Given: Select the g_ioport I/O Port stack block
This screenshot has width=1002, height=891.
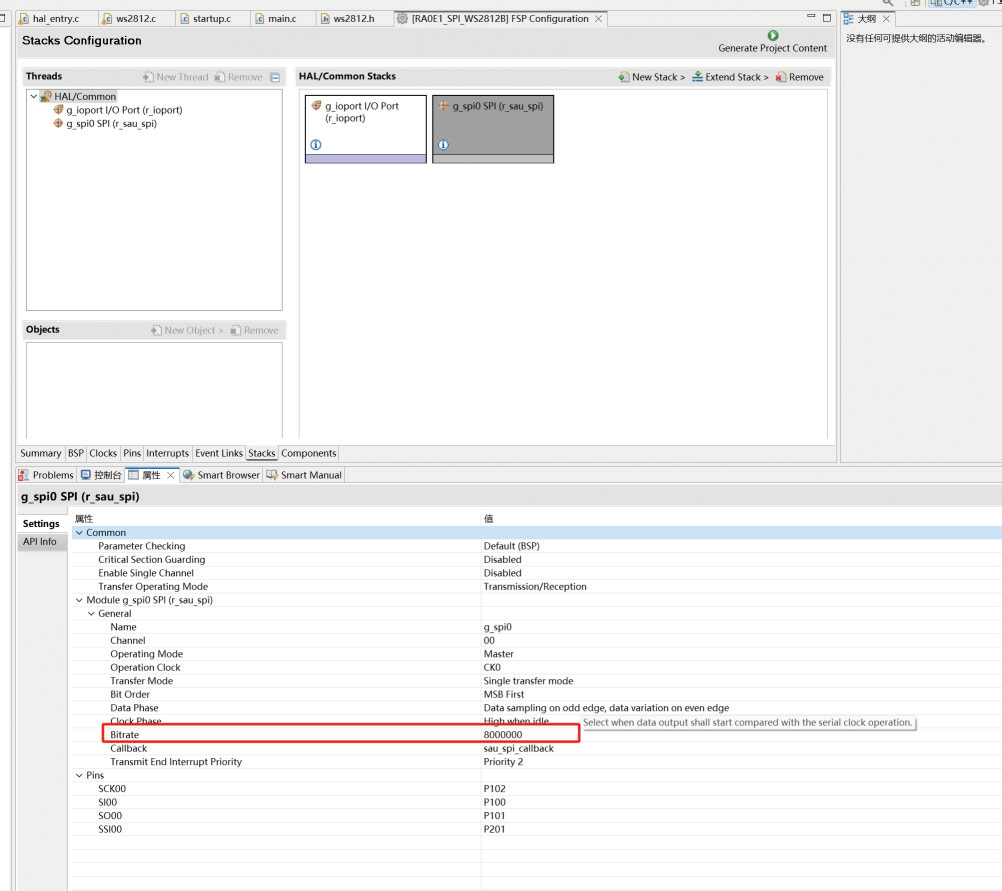Looking at the screenshot, I should click(366, 129).
